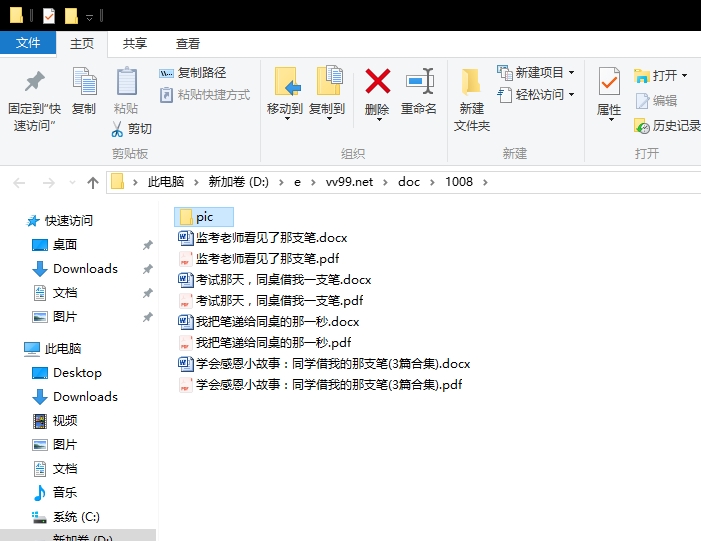Expand the 新建项目 dropdown
The height and width of the screenshot is (541, 701).
pyautogui.click(x=571, y=72)
